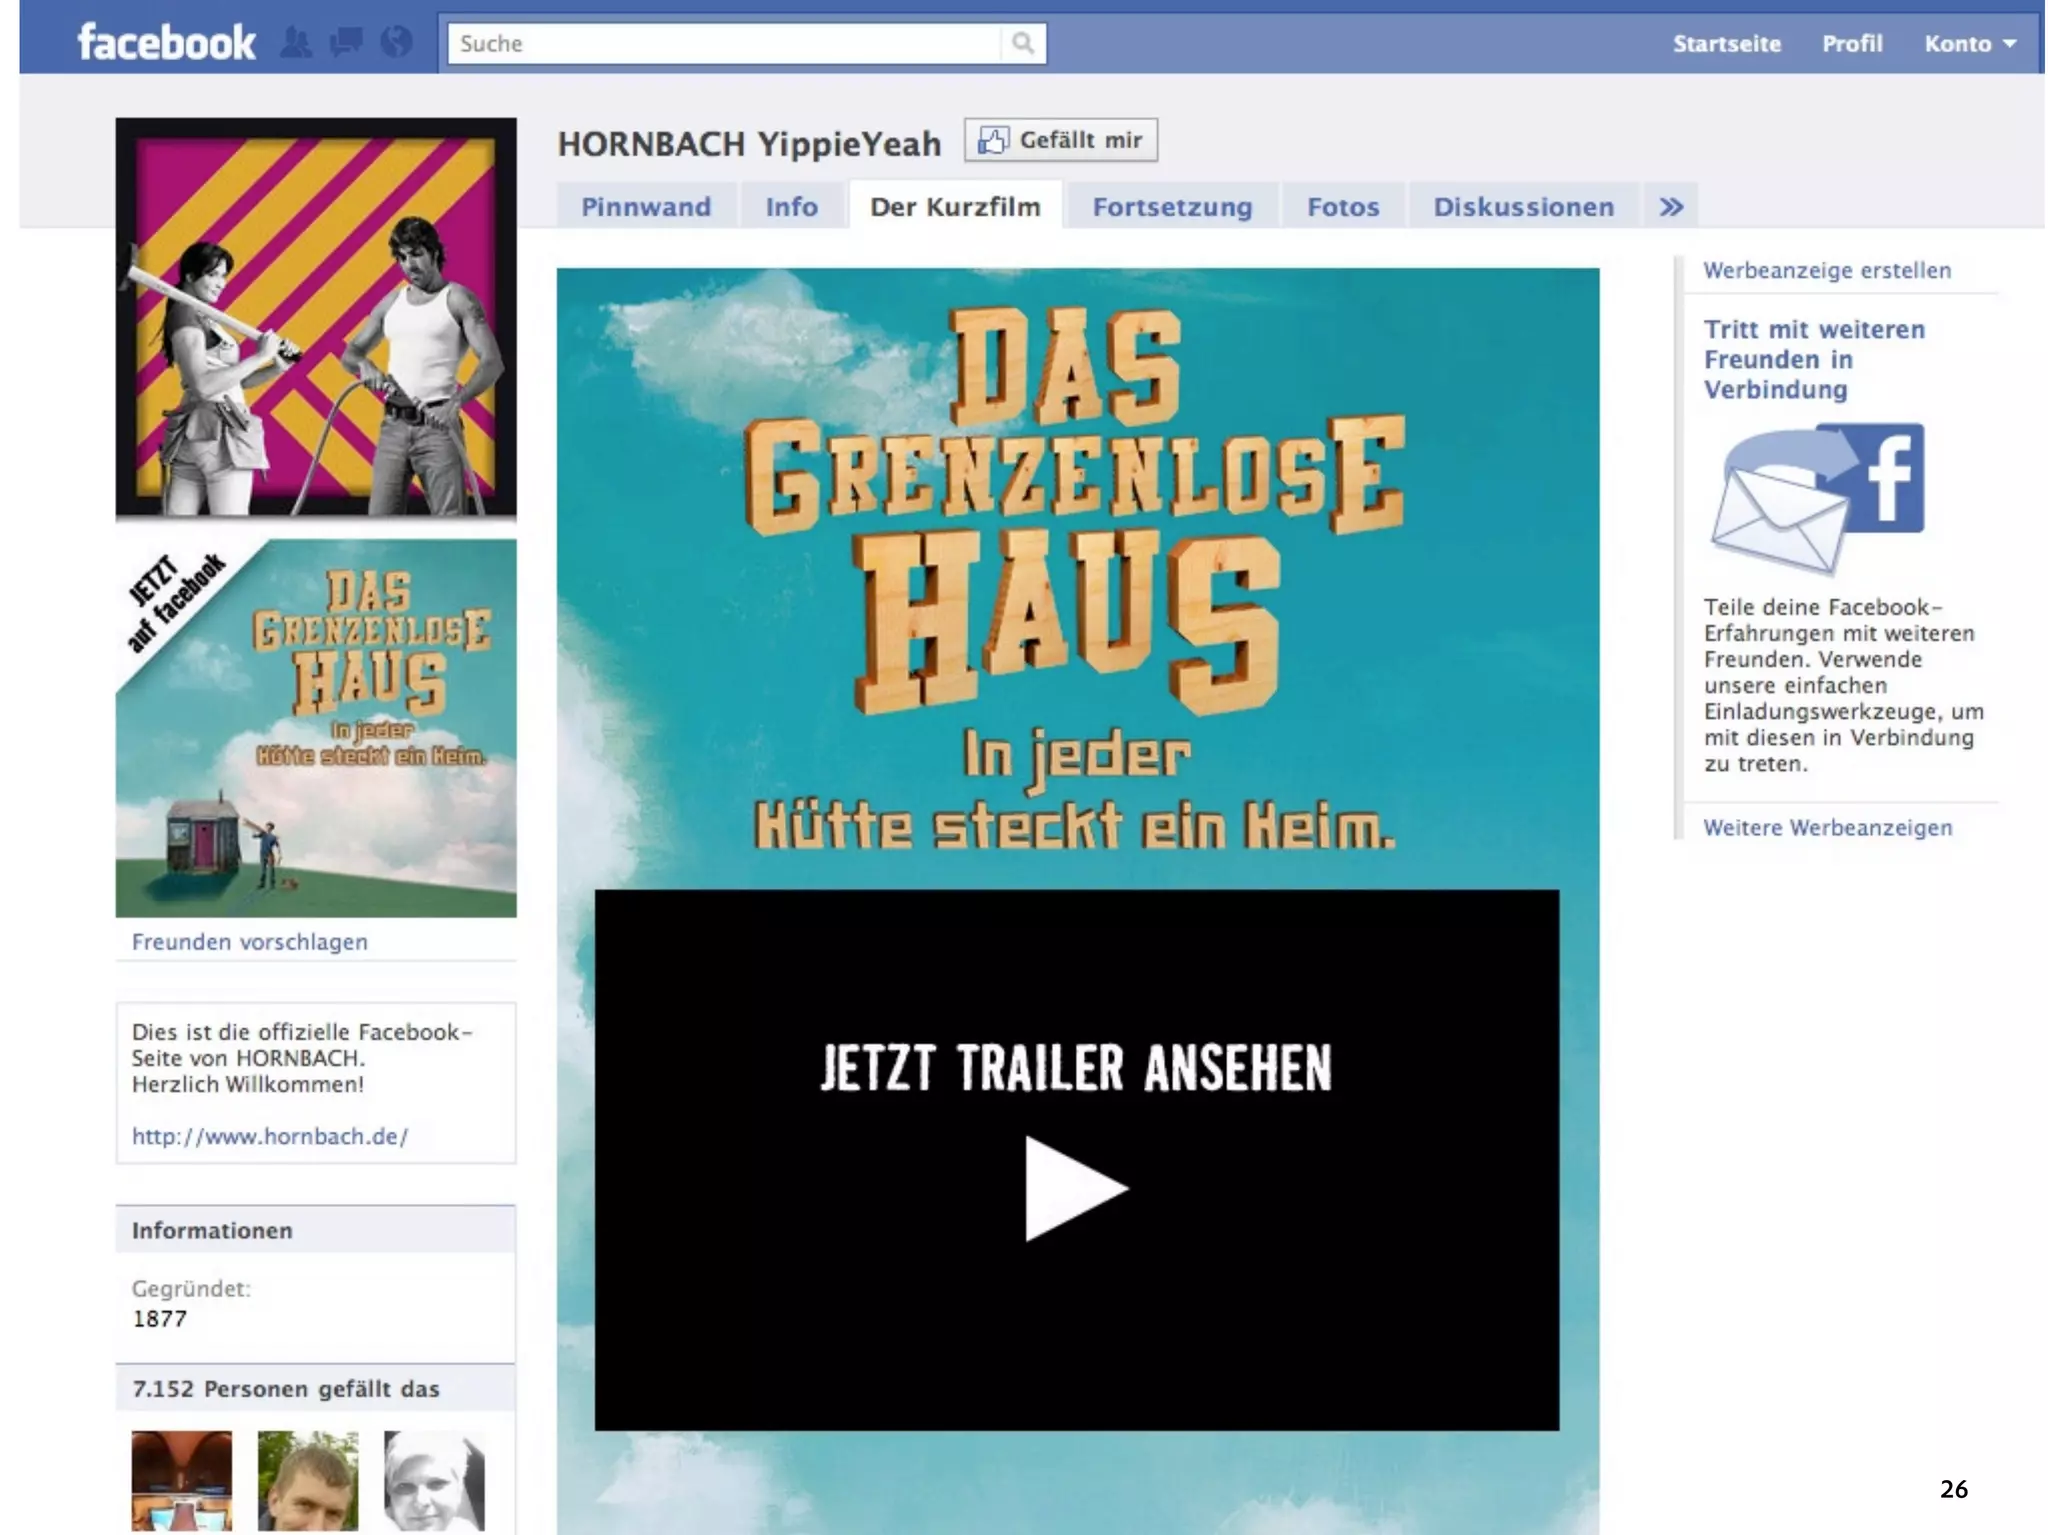This screenshot has width=2048, height=1535.
Task: Open the Fotos tab
Action: coord(1343,207)
